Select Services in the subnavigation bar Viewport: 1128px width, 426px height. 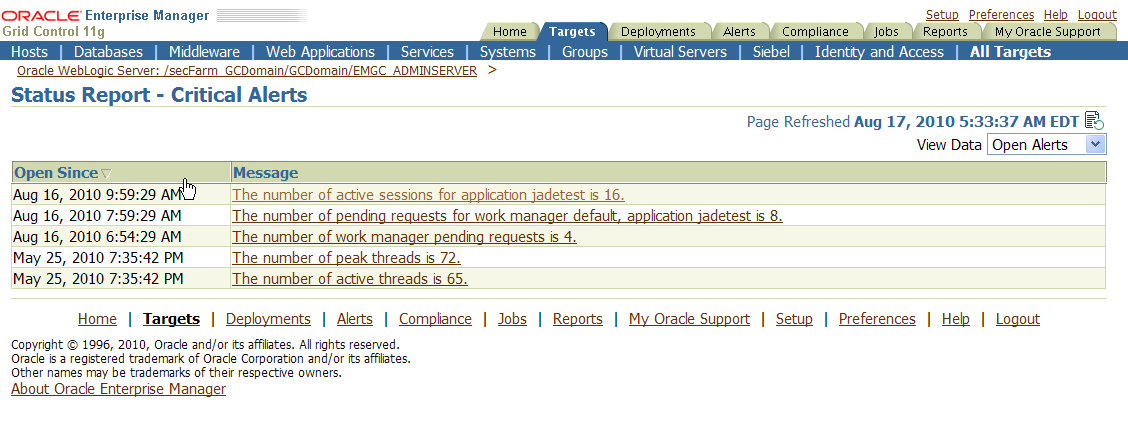tap(427, 52)
